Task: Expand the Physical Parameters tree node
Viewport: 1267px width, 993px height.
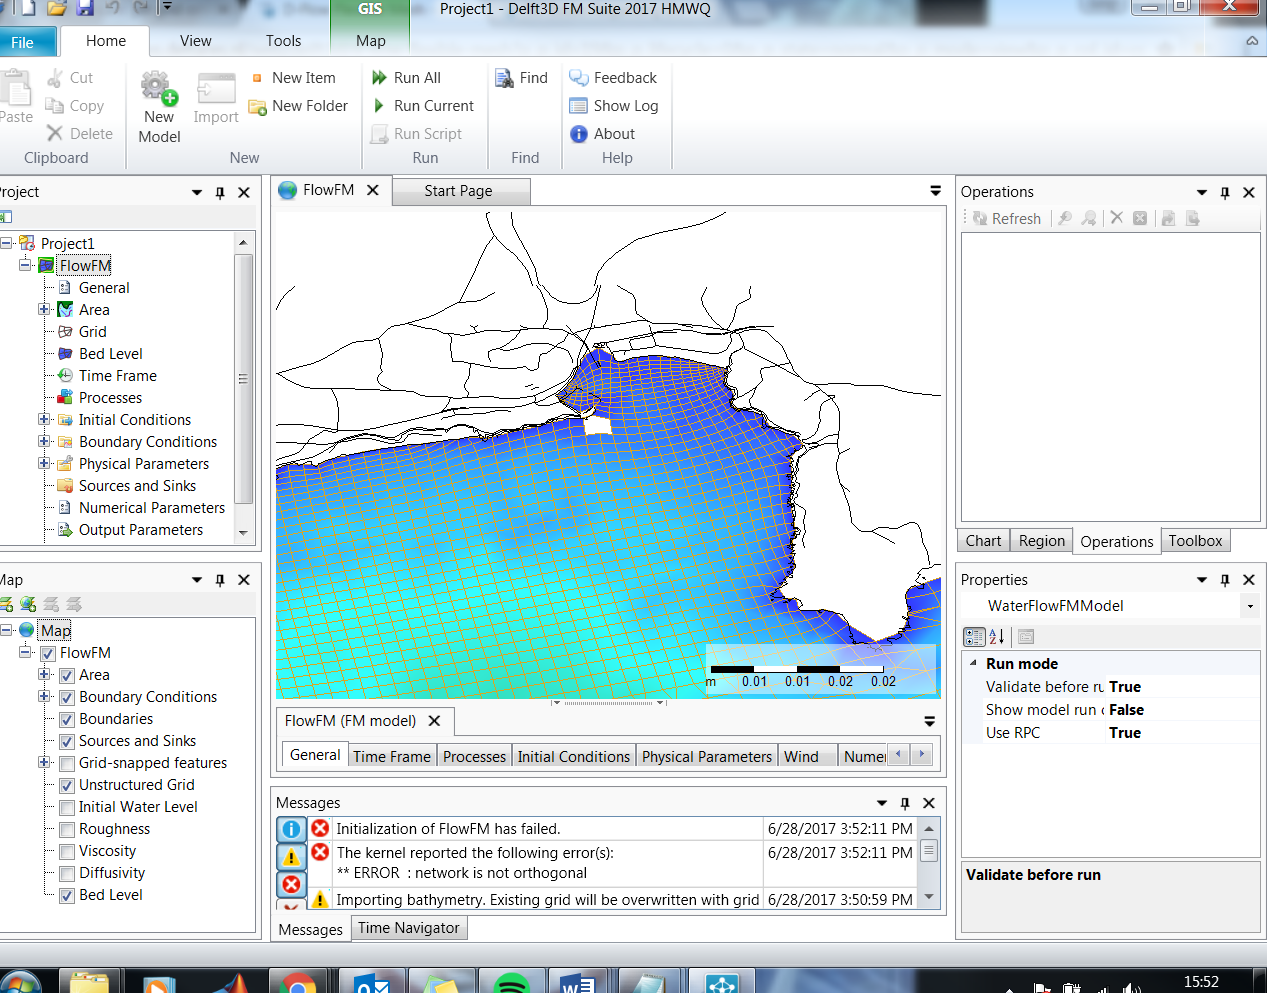Action: (x=44, y=463)
